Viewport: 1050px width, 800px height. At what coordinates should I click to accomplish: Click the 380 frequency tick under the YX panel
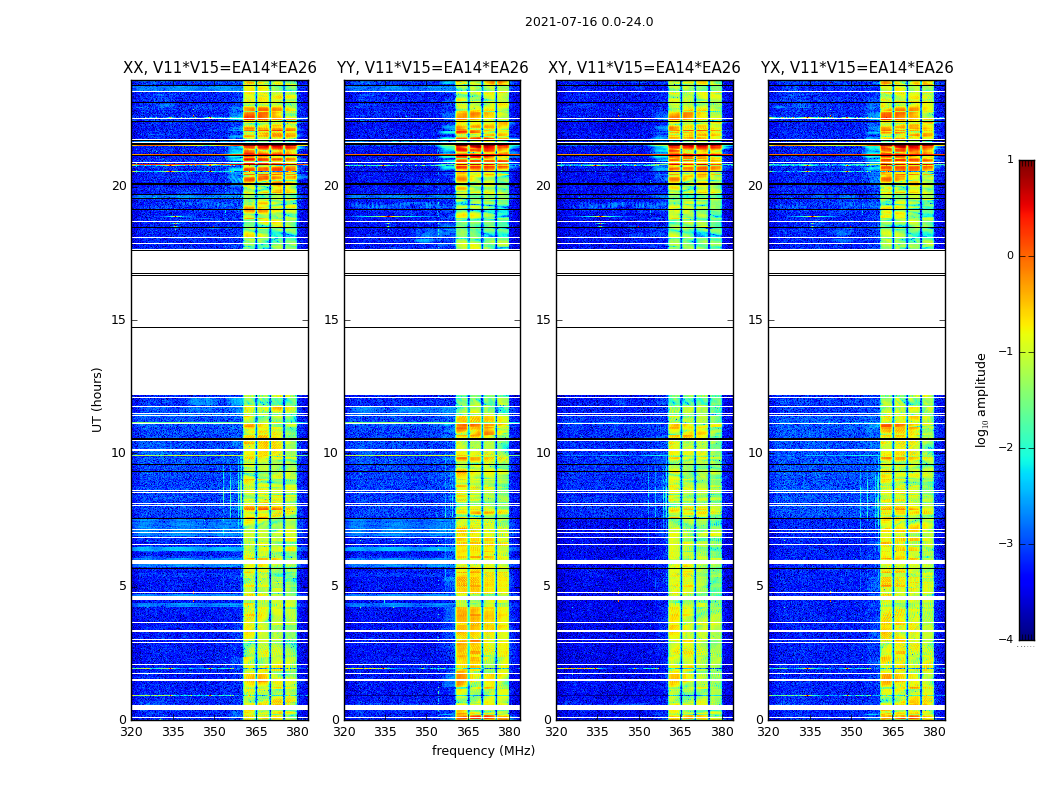click(934, 732)
